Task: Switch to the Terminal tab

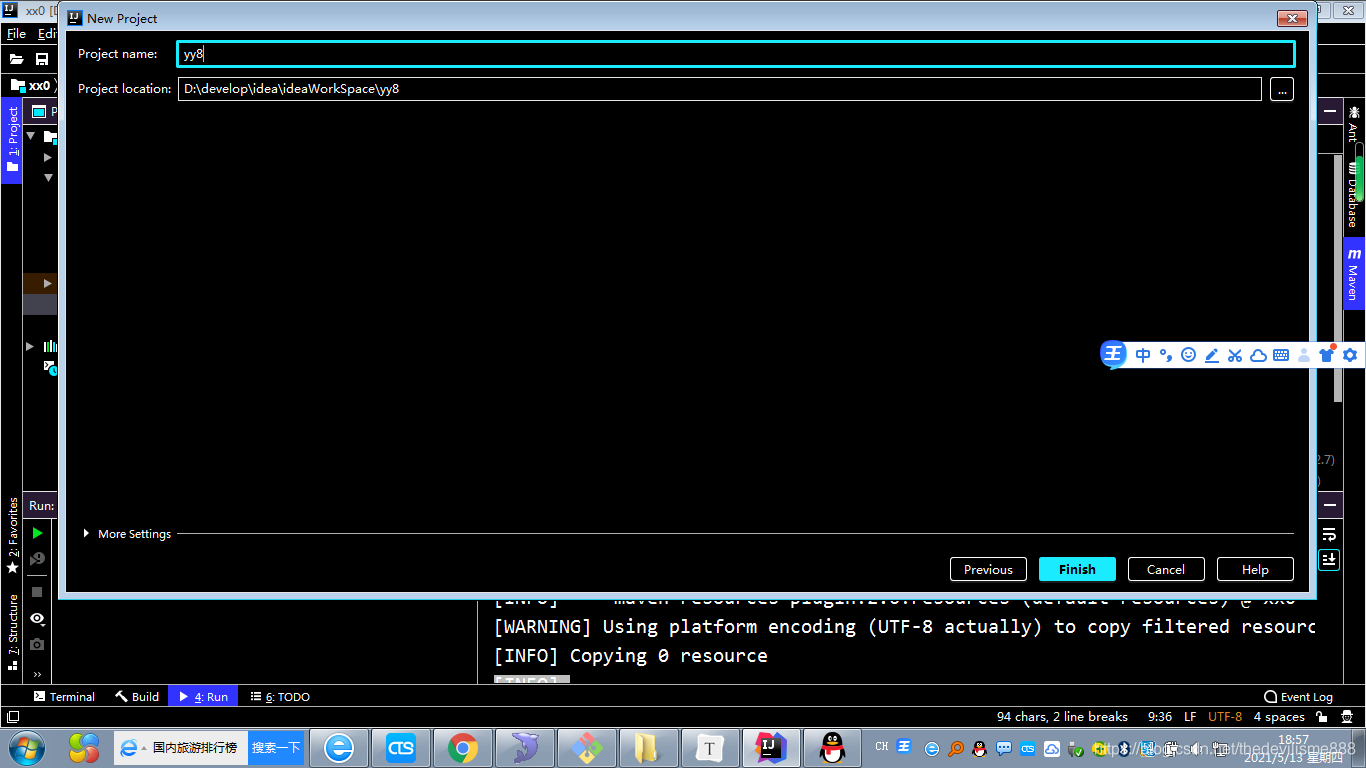Action: (64, 696)
